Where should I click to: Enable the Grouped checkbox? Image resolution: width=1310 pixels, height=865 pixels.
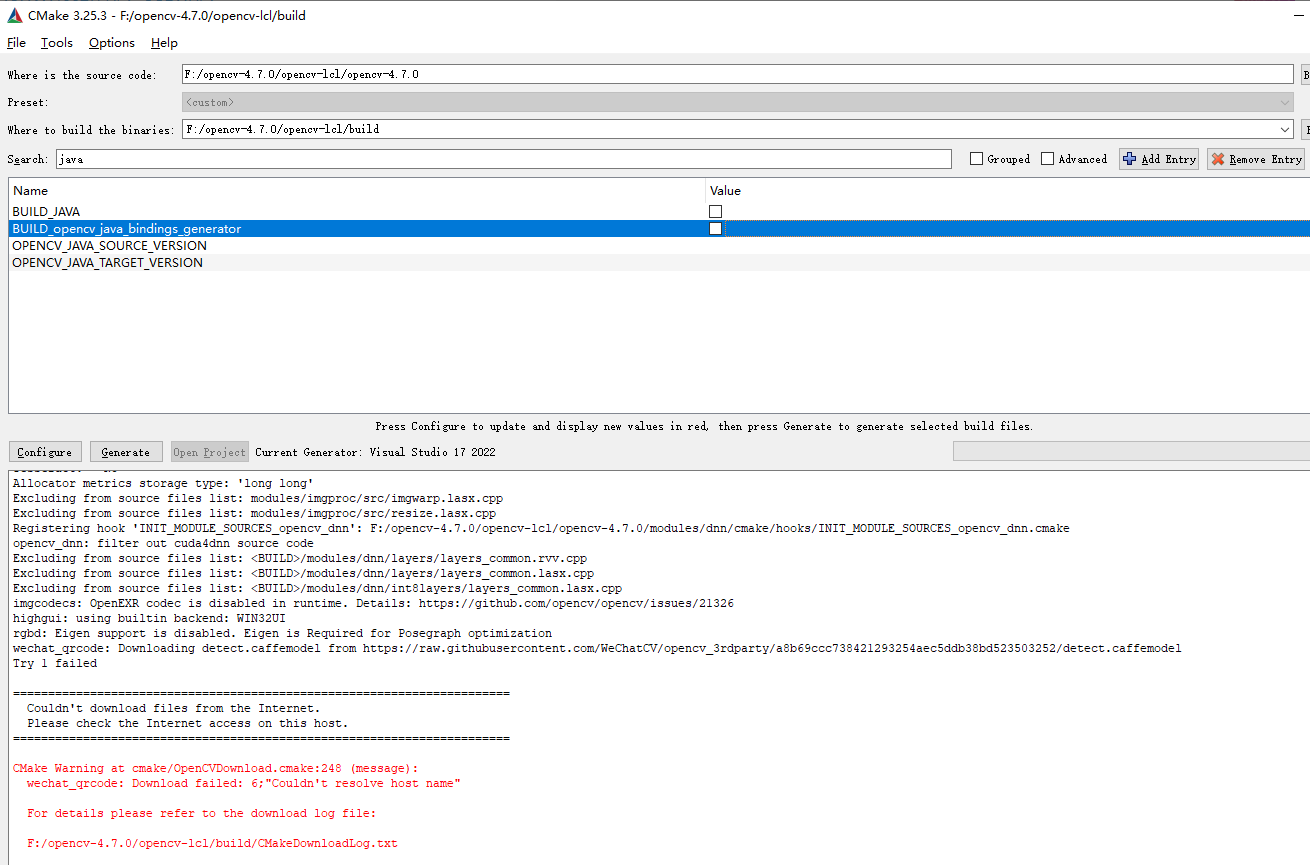[x=977, y=158]
